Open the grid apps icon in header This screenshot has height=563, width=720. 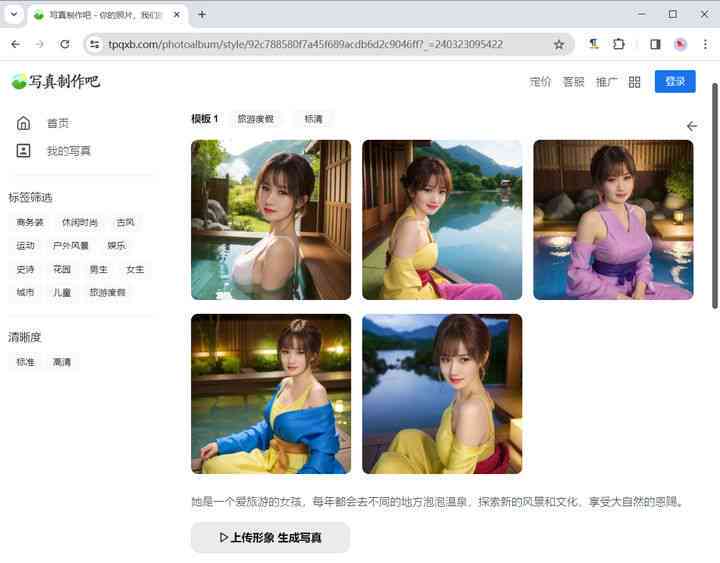tap(634, 82)
